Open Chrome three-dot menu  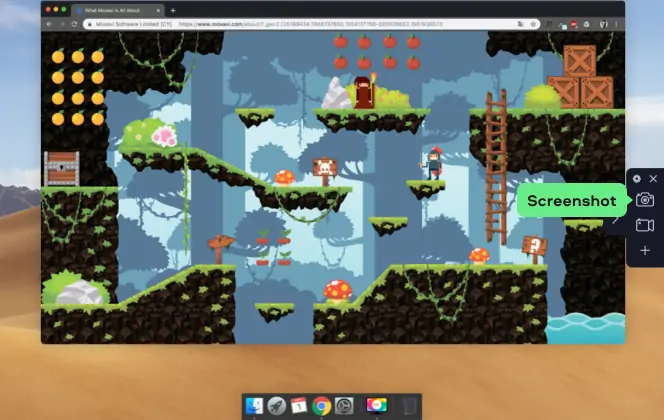click(x=616, y=24)
